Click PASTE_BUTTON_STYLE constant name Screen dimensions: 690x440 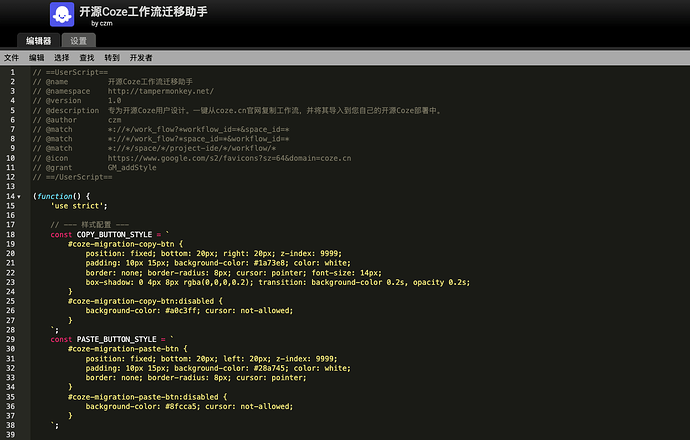click(117, 339)
